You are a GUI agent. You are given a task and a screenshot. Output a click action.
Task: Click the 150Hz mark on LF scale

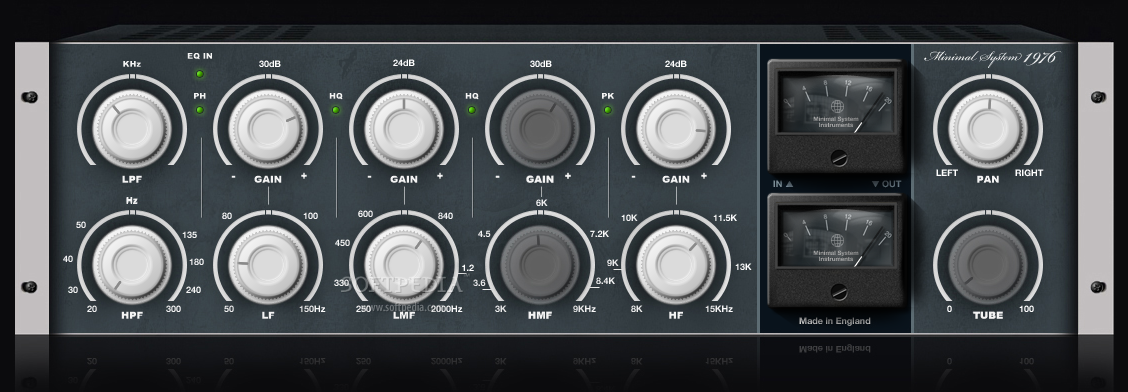tap(312, 309)
